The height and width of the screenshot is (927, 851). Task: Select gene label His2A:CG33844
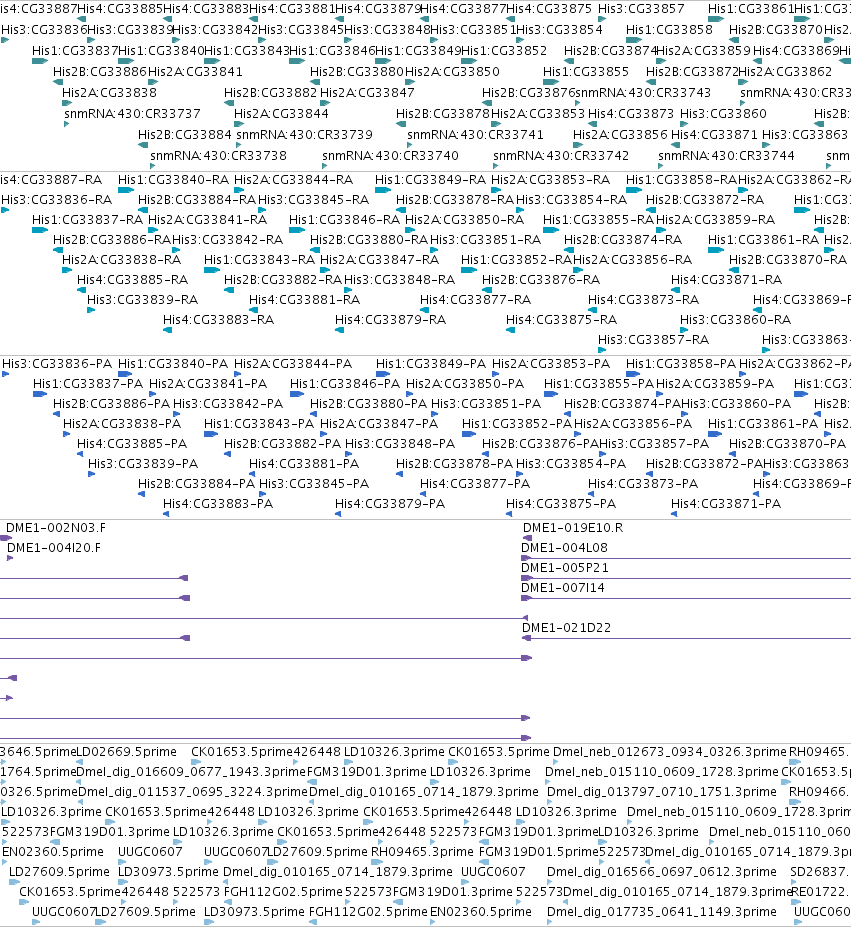coord(281,114)
